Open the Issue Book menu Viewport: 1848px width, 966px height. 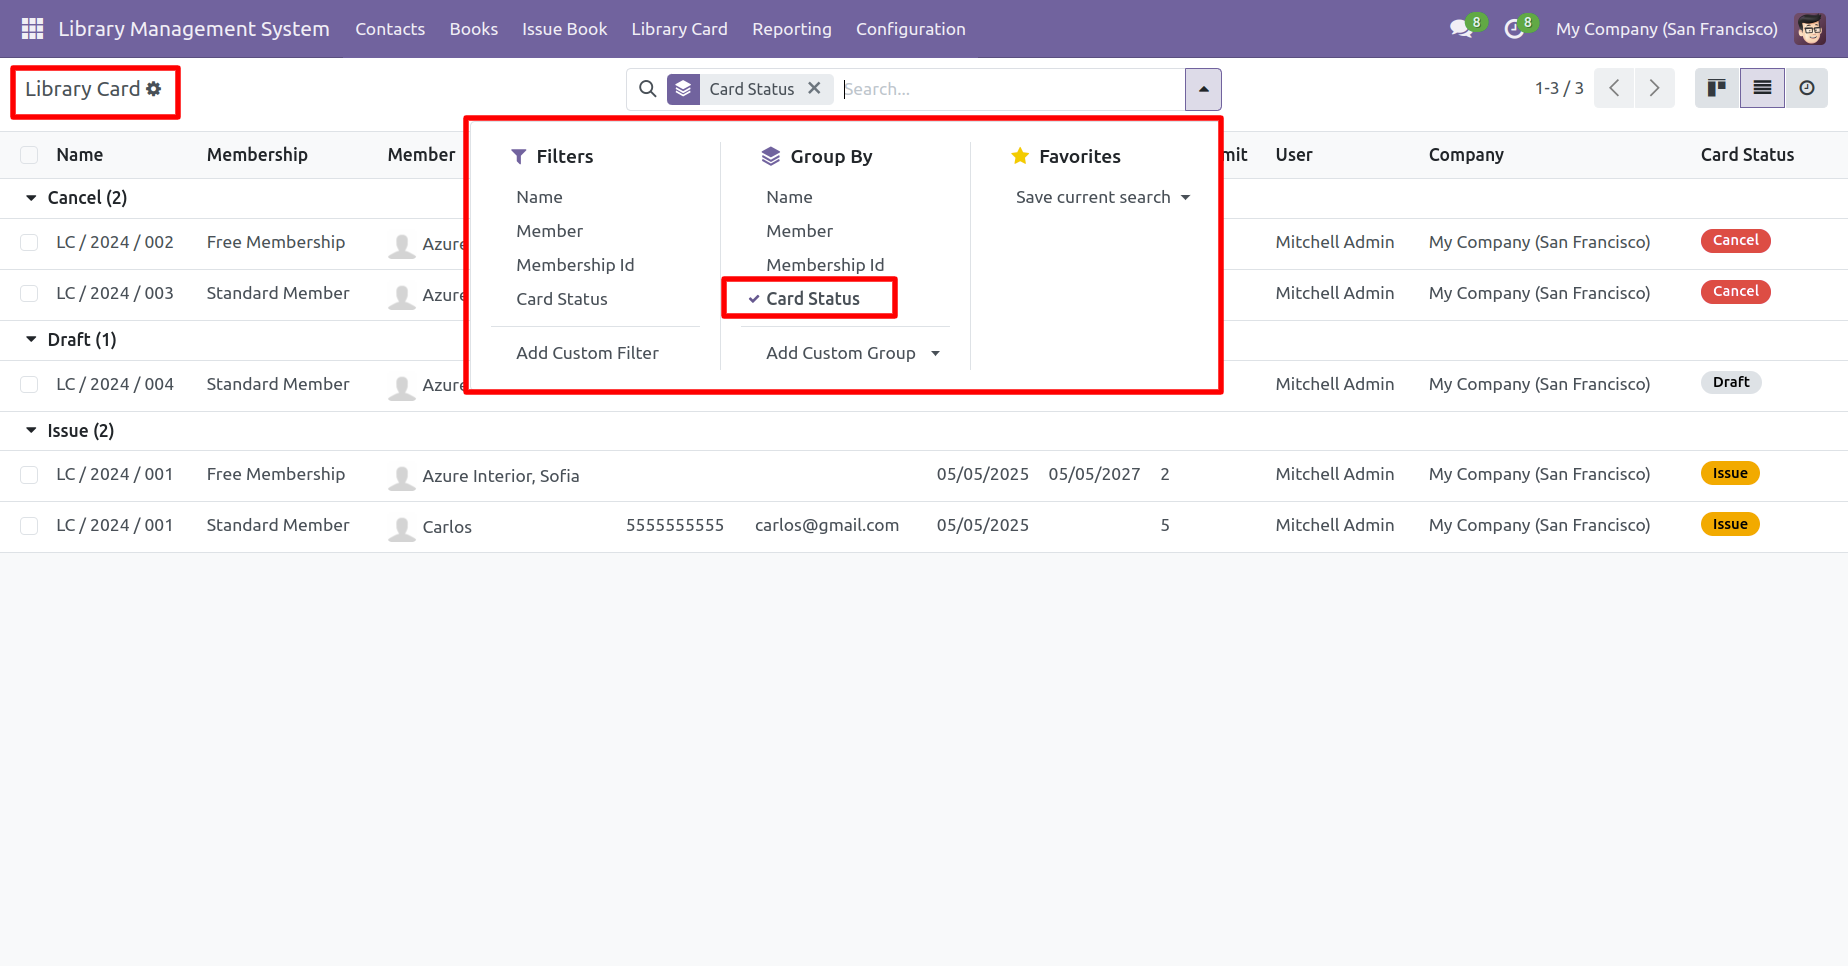(x=564, y=29)
